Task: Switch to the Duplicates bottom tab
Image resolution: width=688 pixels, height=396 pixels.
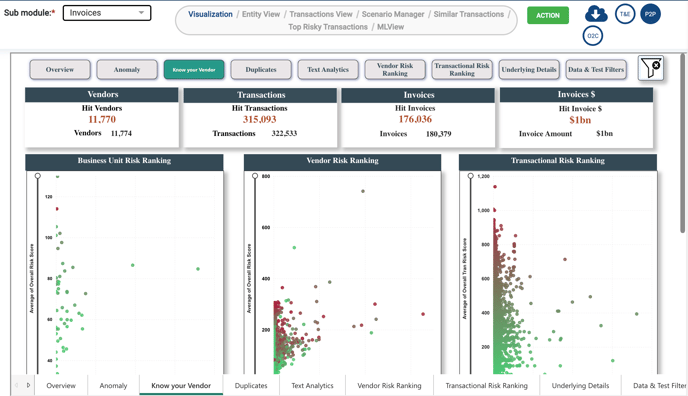Action: coord(251,385)
